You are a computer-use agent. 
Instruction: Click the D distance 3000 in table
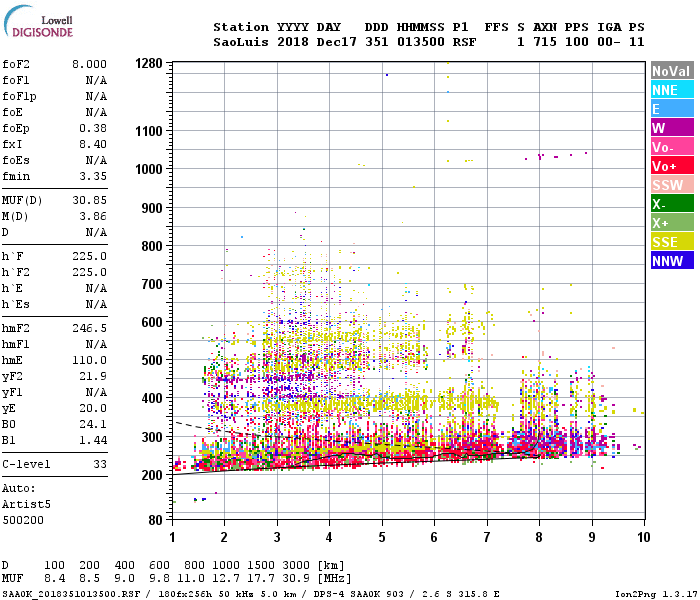(296, 566)
